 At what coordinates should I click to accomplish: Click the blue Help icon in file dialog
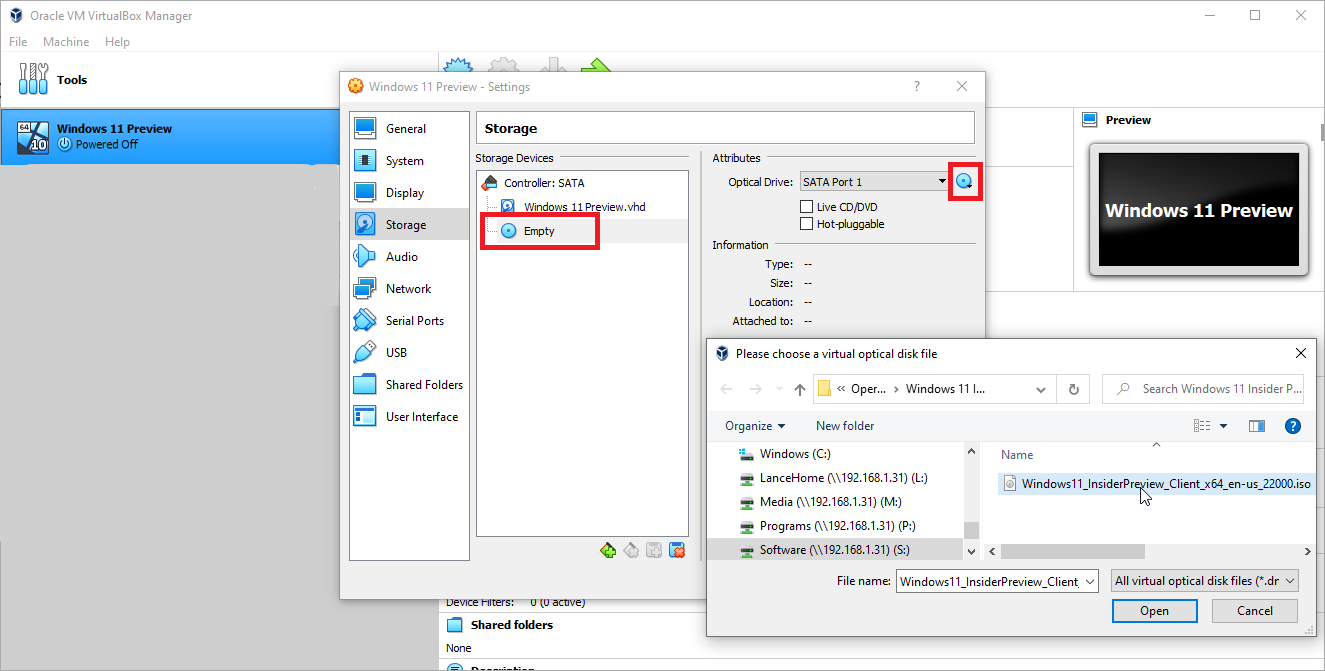tap(1292, 426)
